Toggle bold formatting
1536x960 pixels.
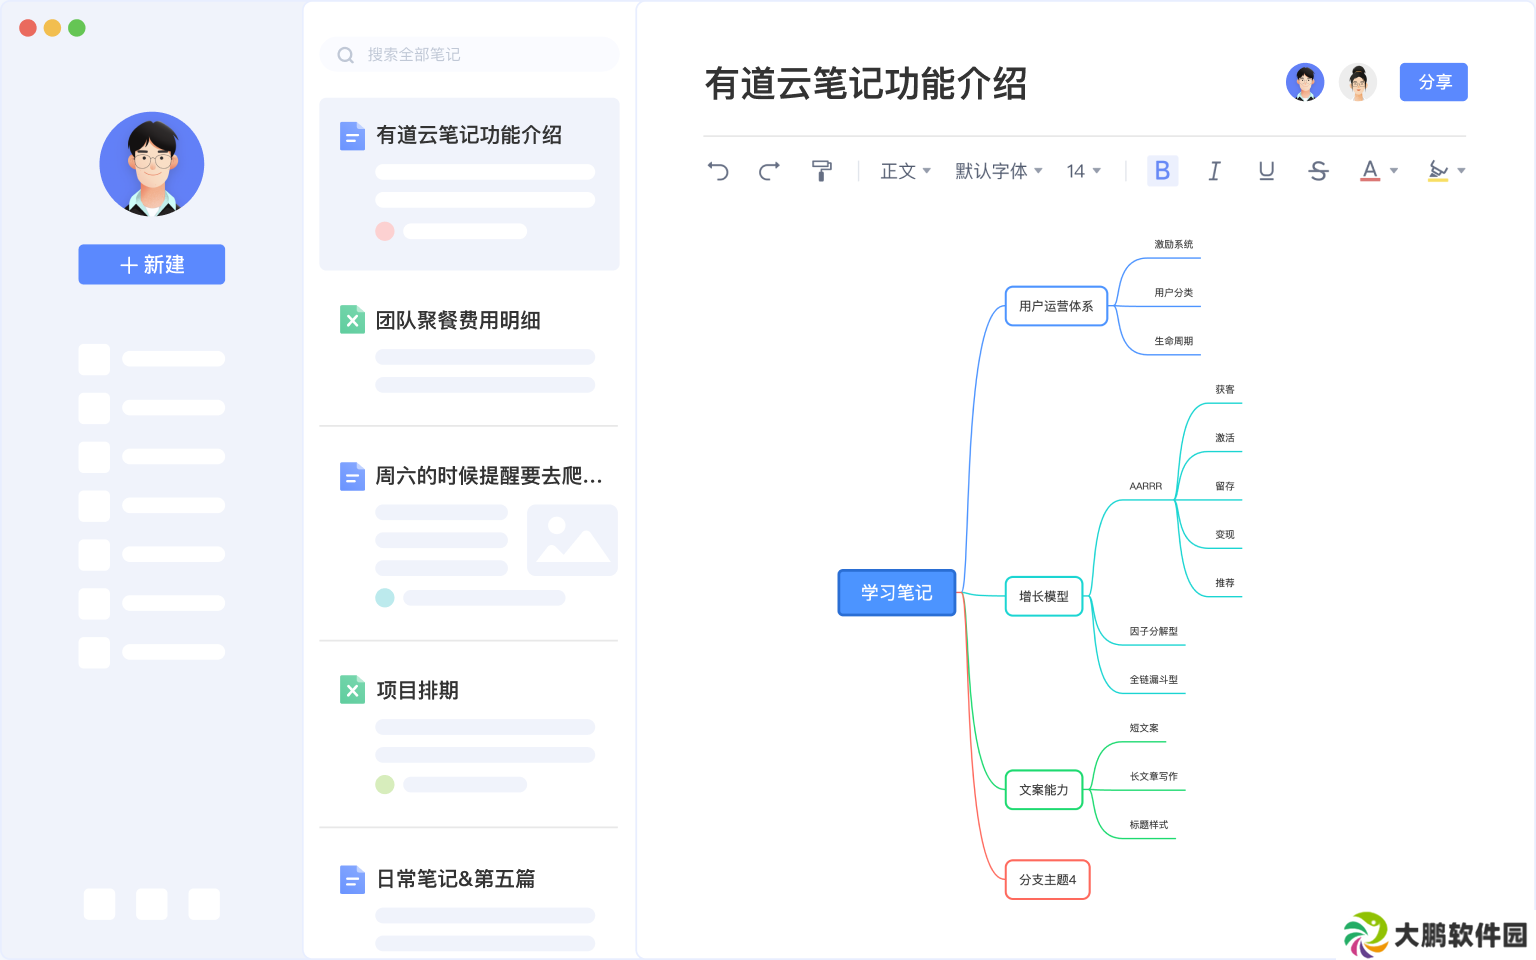click(1162, 171)
